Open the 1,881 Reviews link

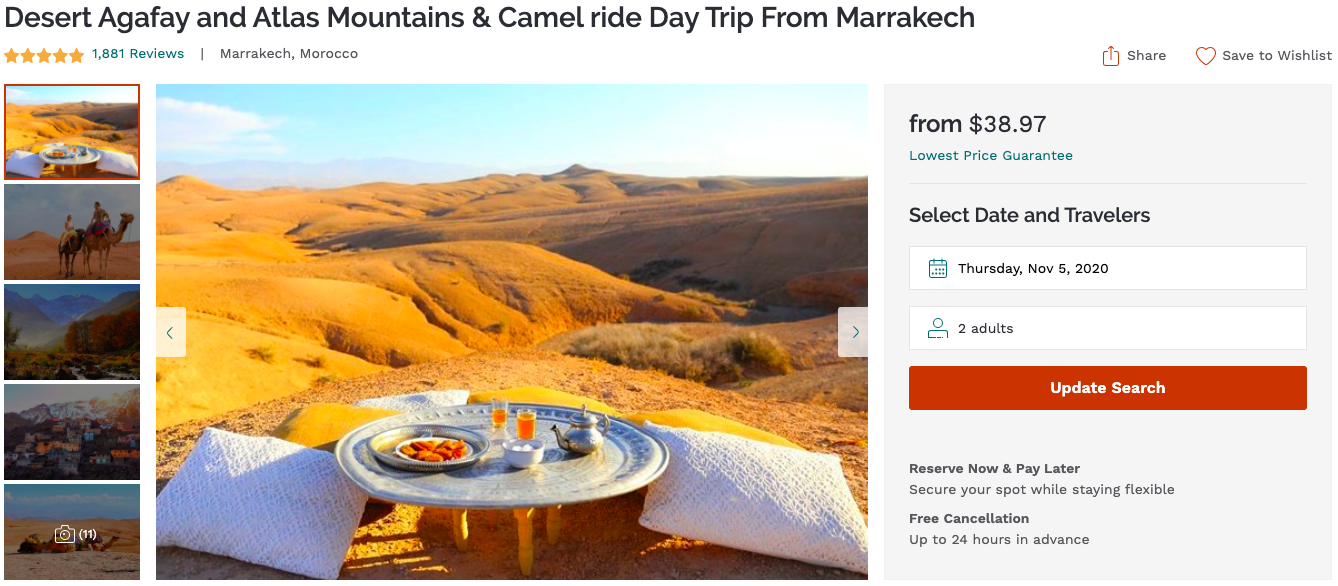(138, 54)
